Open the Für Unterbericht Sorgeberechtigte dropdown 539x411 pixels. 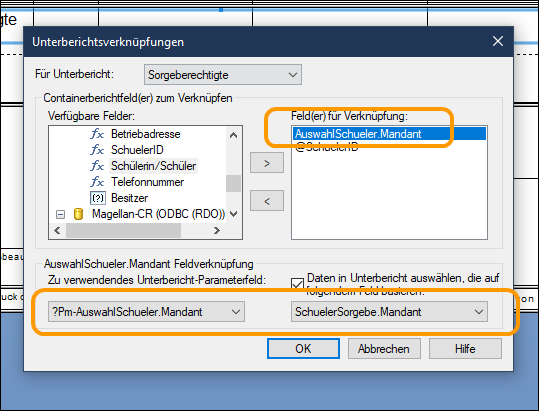223,75
